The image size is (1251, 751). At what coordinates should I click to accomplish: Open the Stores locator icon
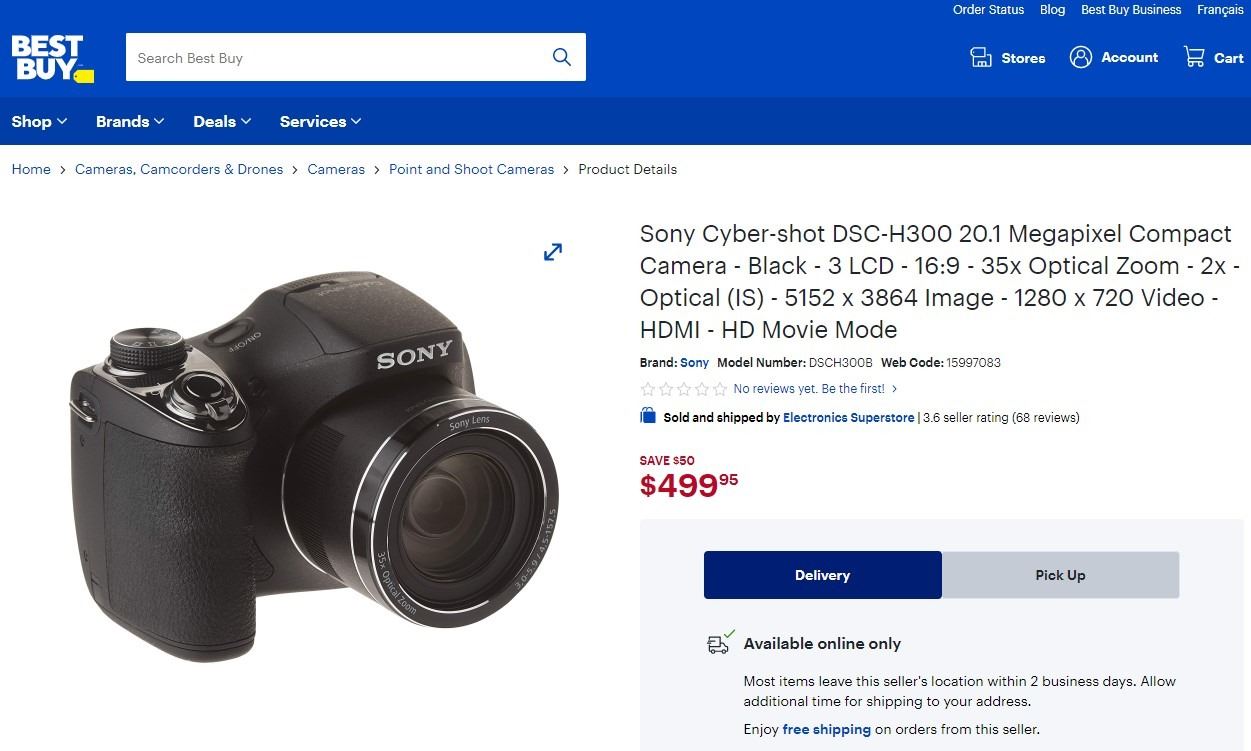tap(981, 57)
